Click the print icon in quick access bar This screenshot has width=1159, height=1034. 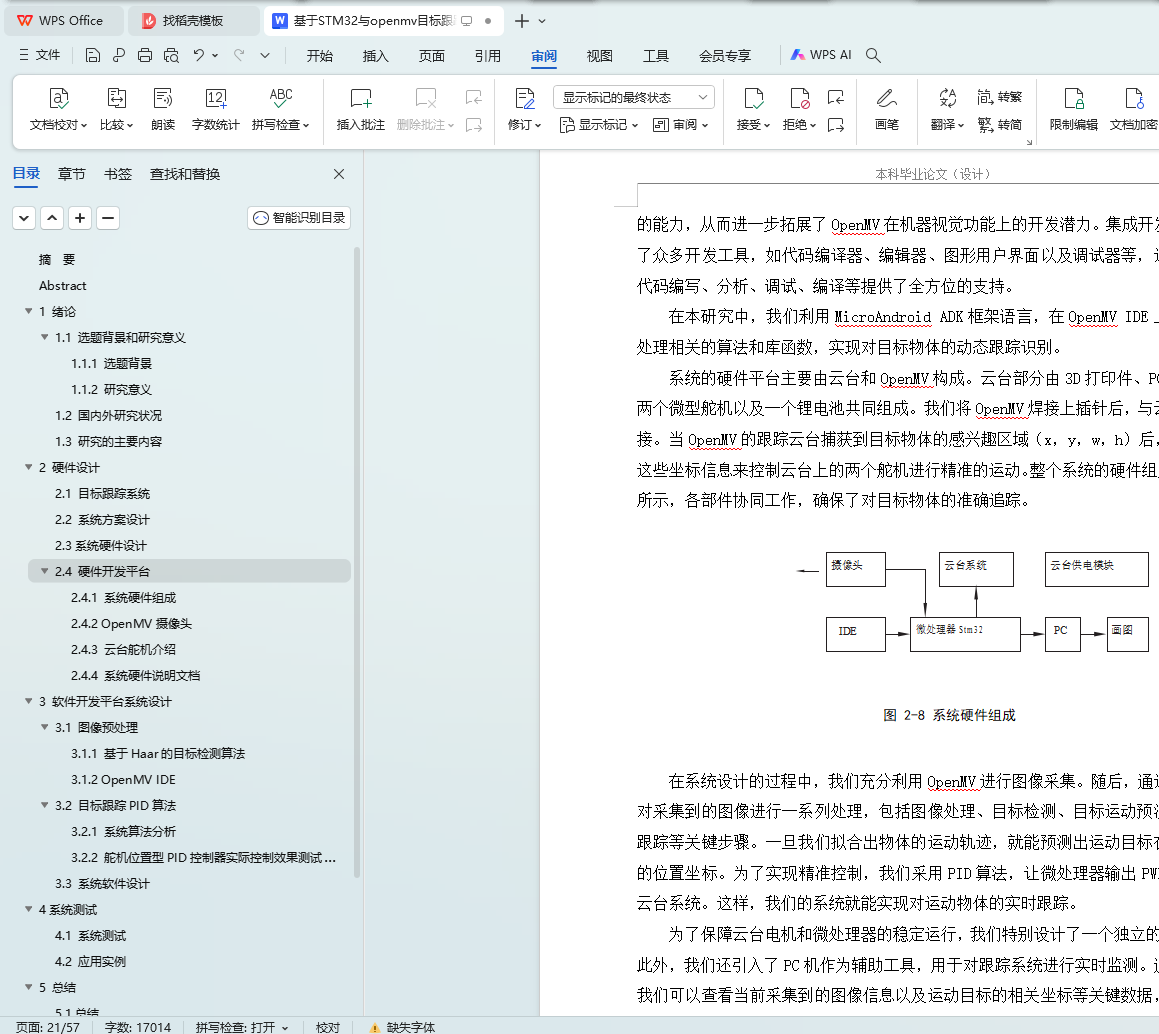[x=145, y=55]
